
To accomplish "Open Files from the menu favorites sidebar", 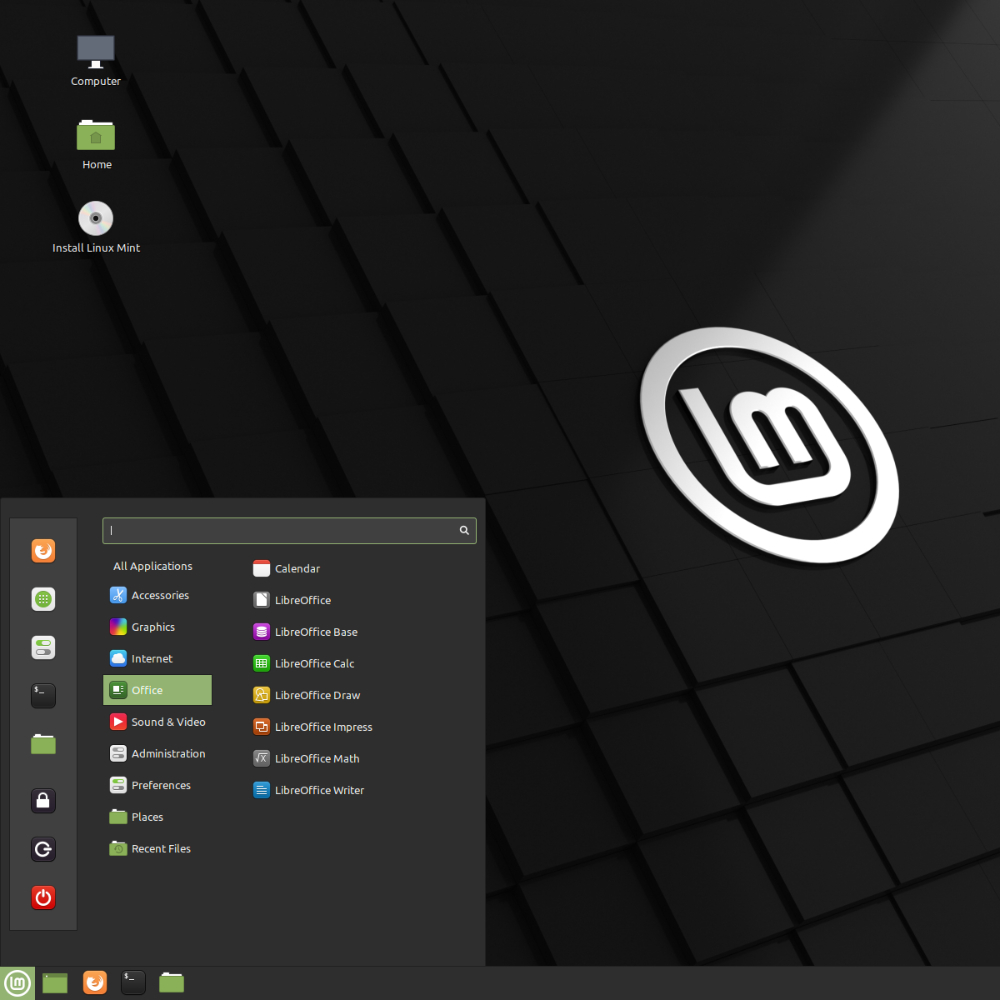I will (x=43, y=744).
